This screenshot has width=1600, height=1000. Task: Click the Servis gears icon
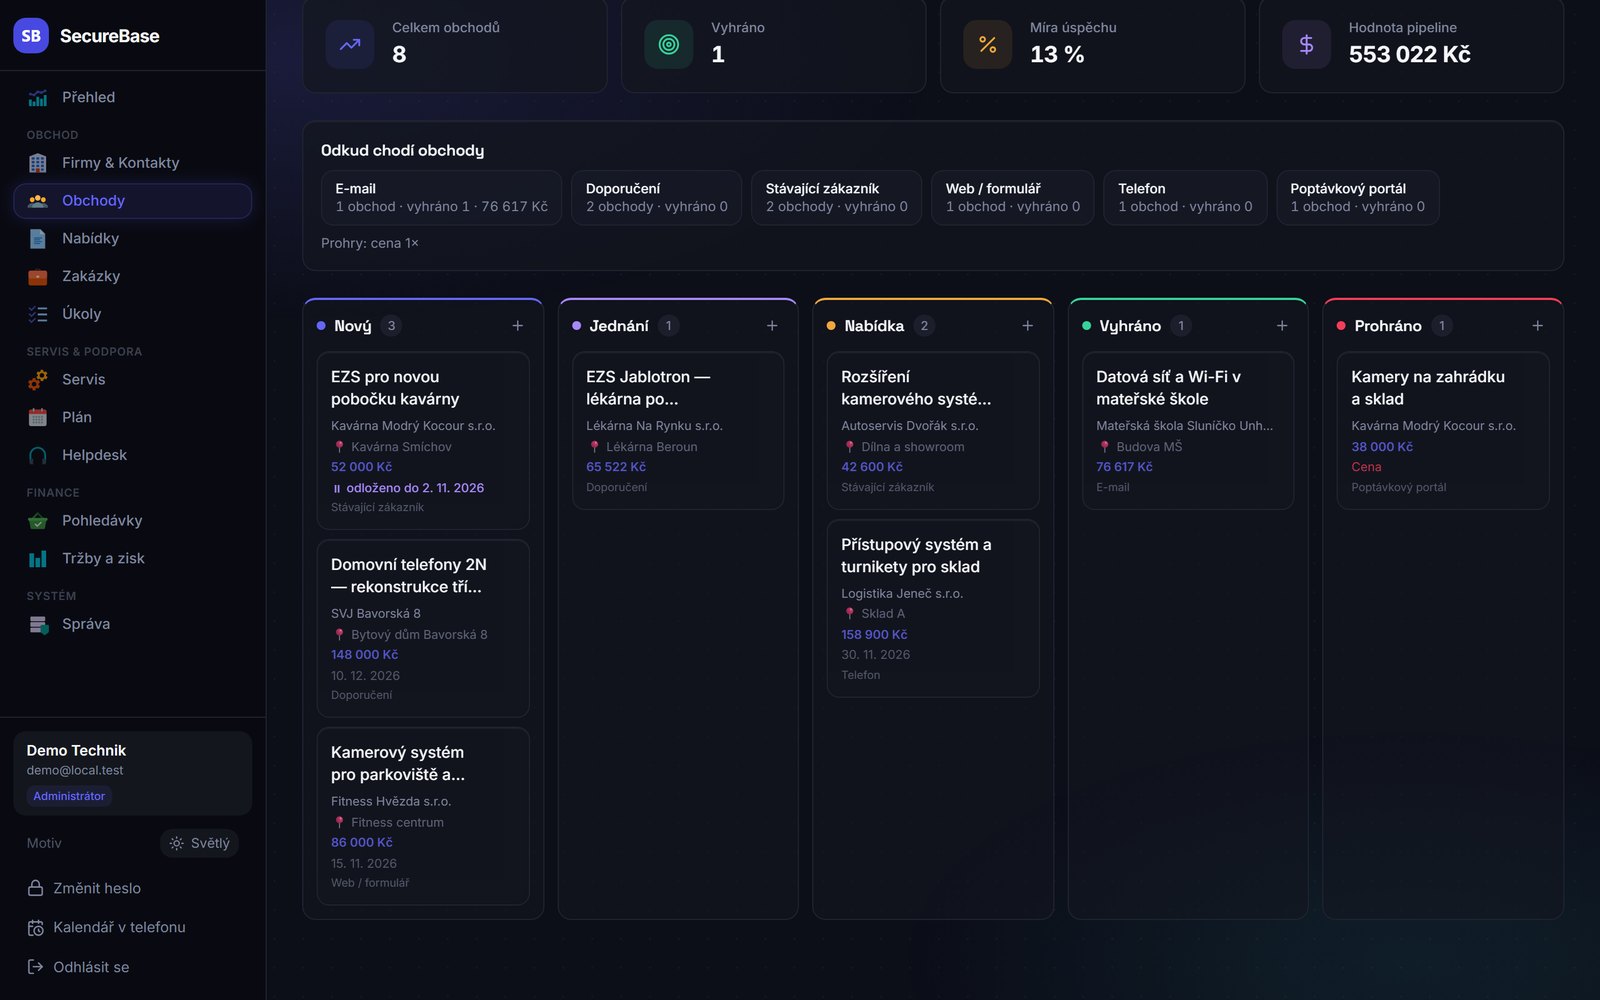click(x=38, y=380)
